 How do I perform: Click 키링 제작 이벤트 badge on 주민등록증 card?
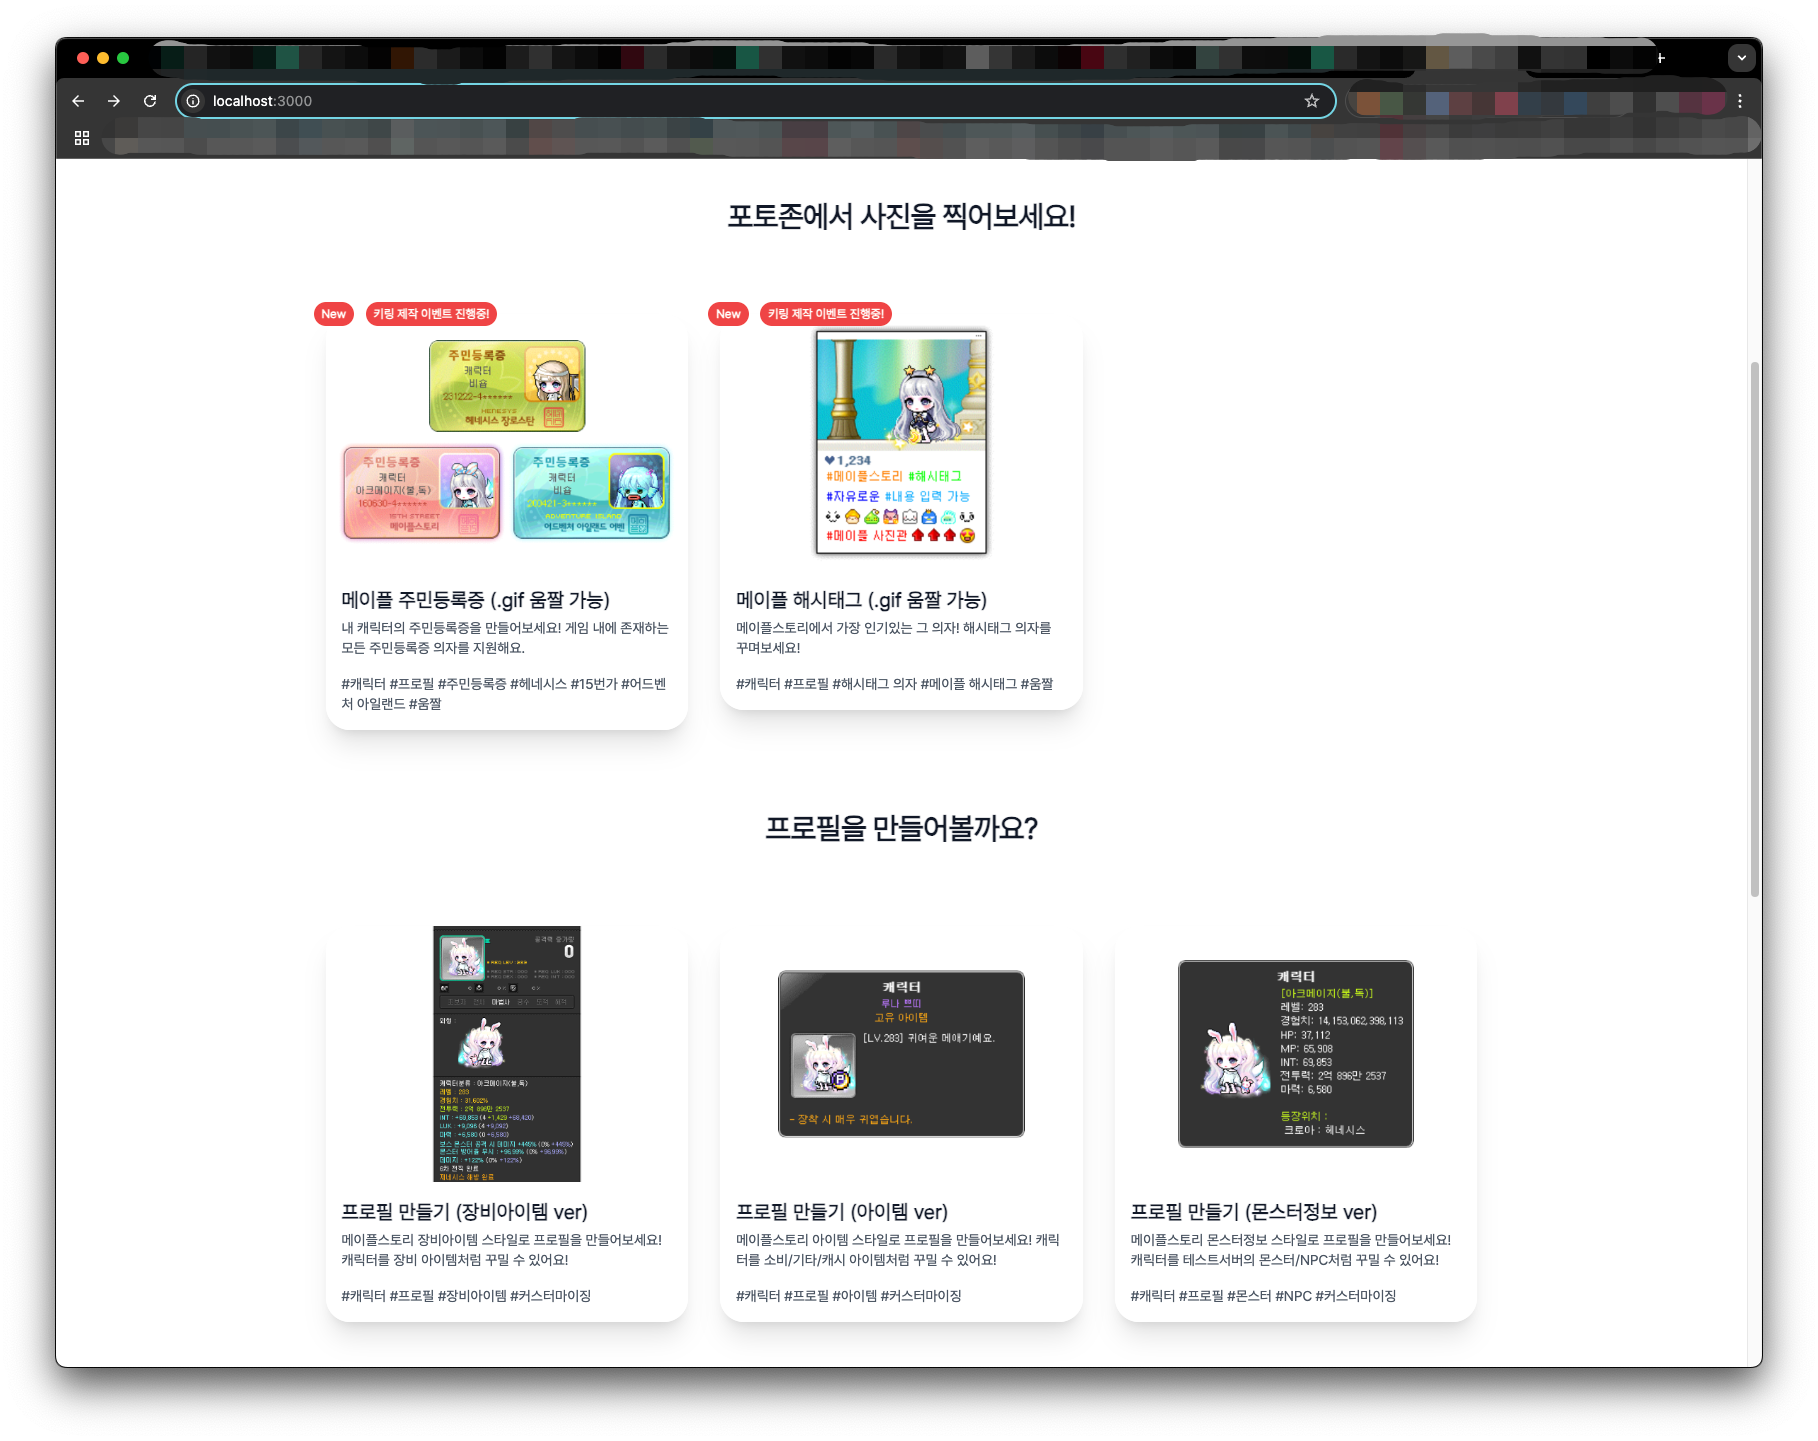[x=431, y=314]
